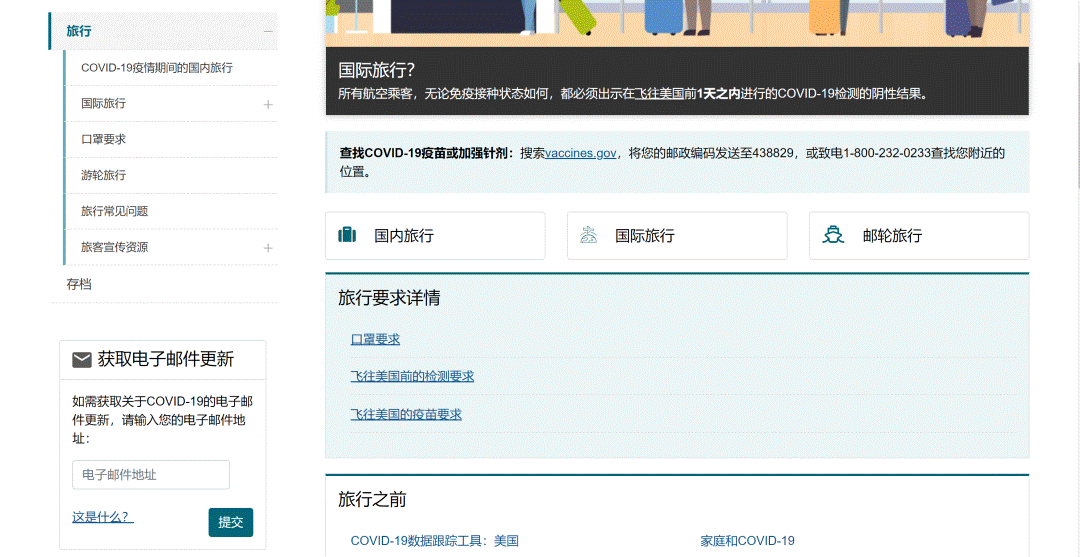
Task: Type in the 电子邮件地址 input field
Action: (151, 475)
